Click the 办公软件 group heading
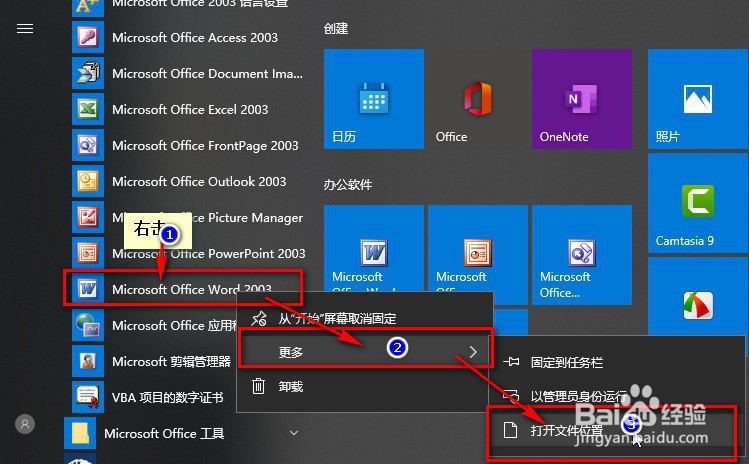The height and width of the screenshot is (464, 749). coord(348,184)
